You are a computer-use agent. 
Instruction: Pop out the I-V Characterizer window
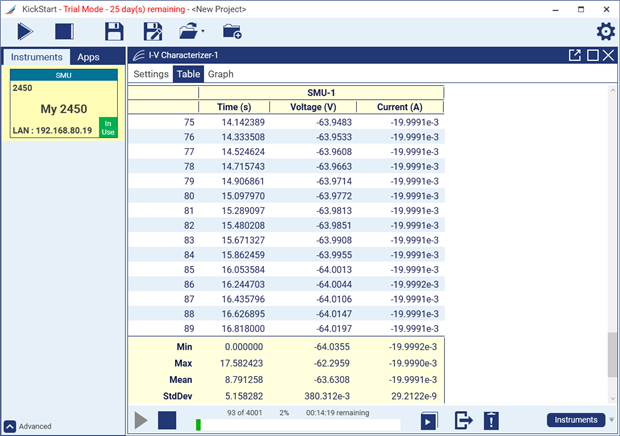click(x=575, y=55)
